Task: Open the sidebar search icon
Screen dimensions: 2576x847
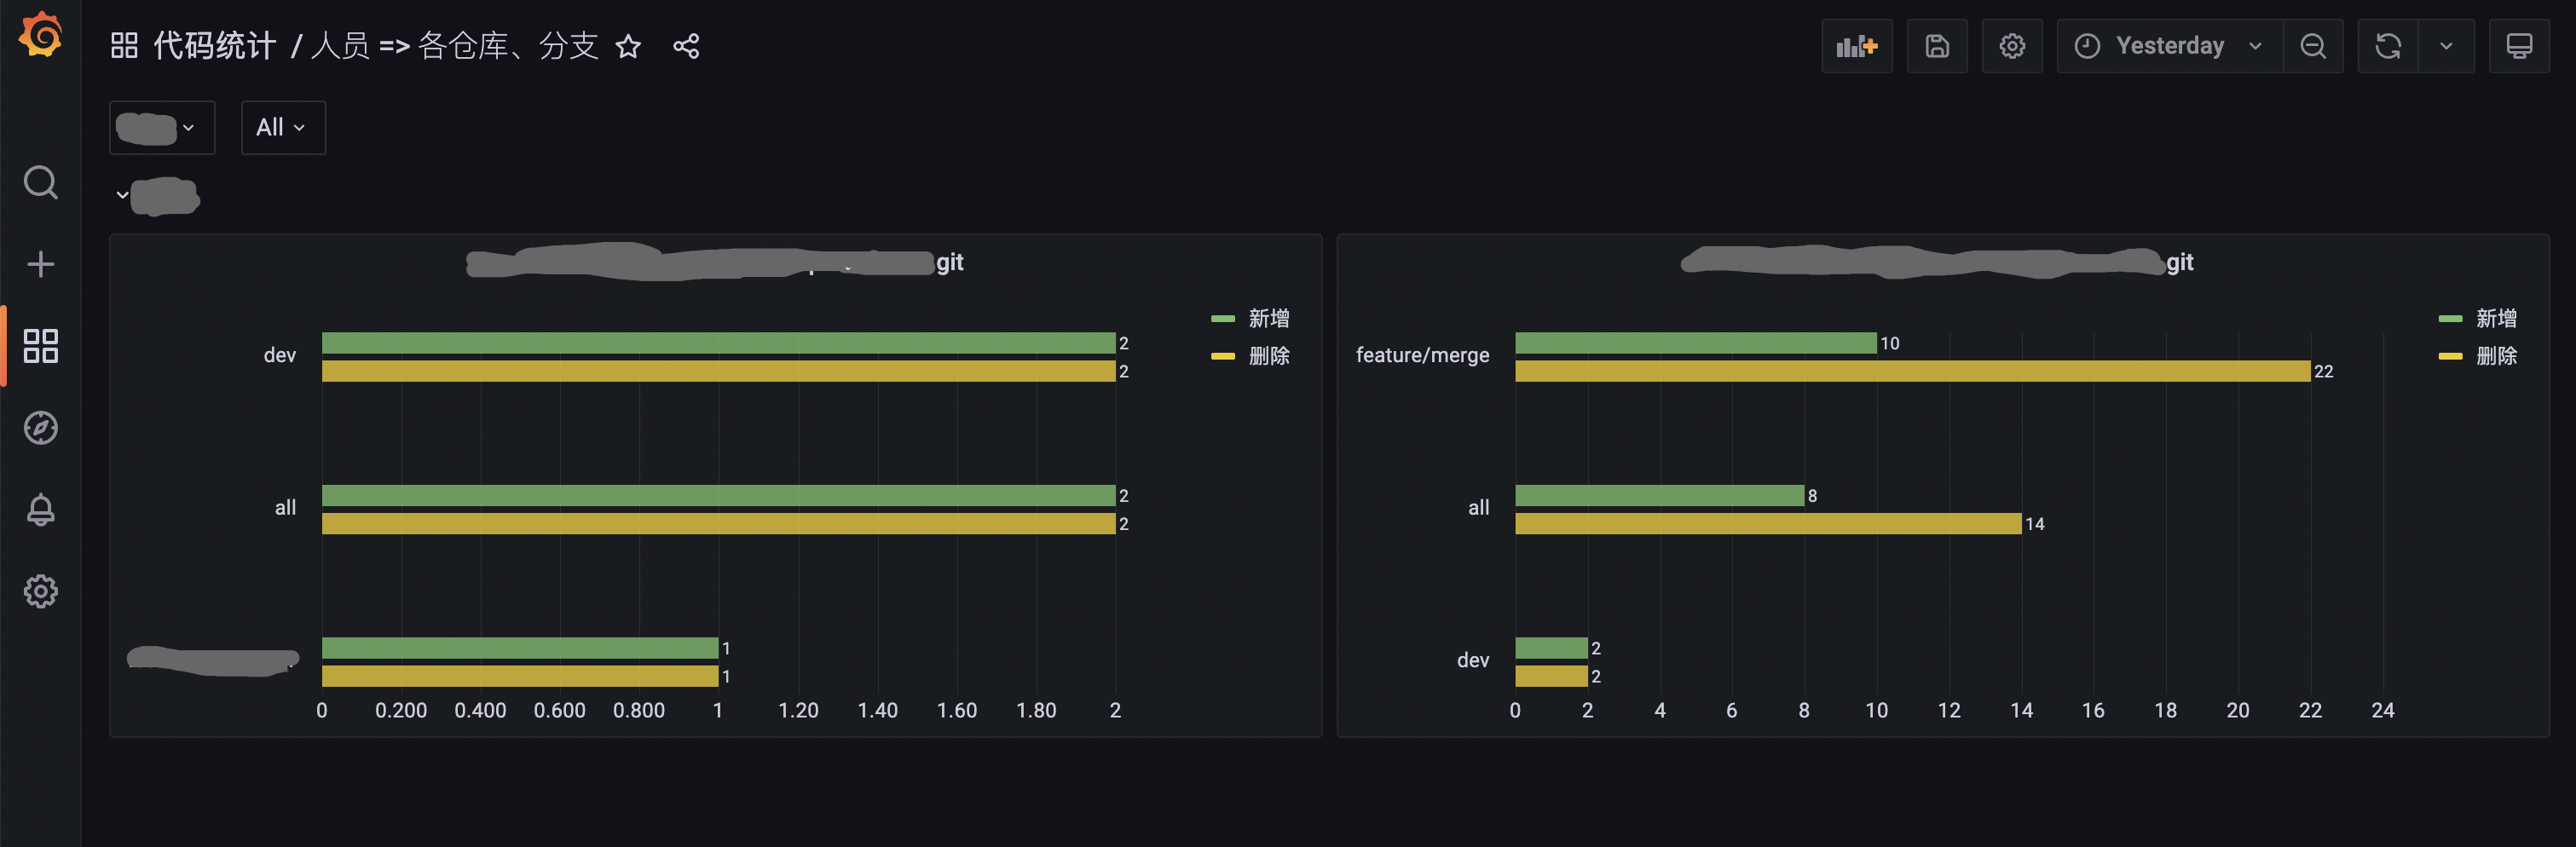Action: click(40, 183)
